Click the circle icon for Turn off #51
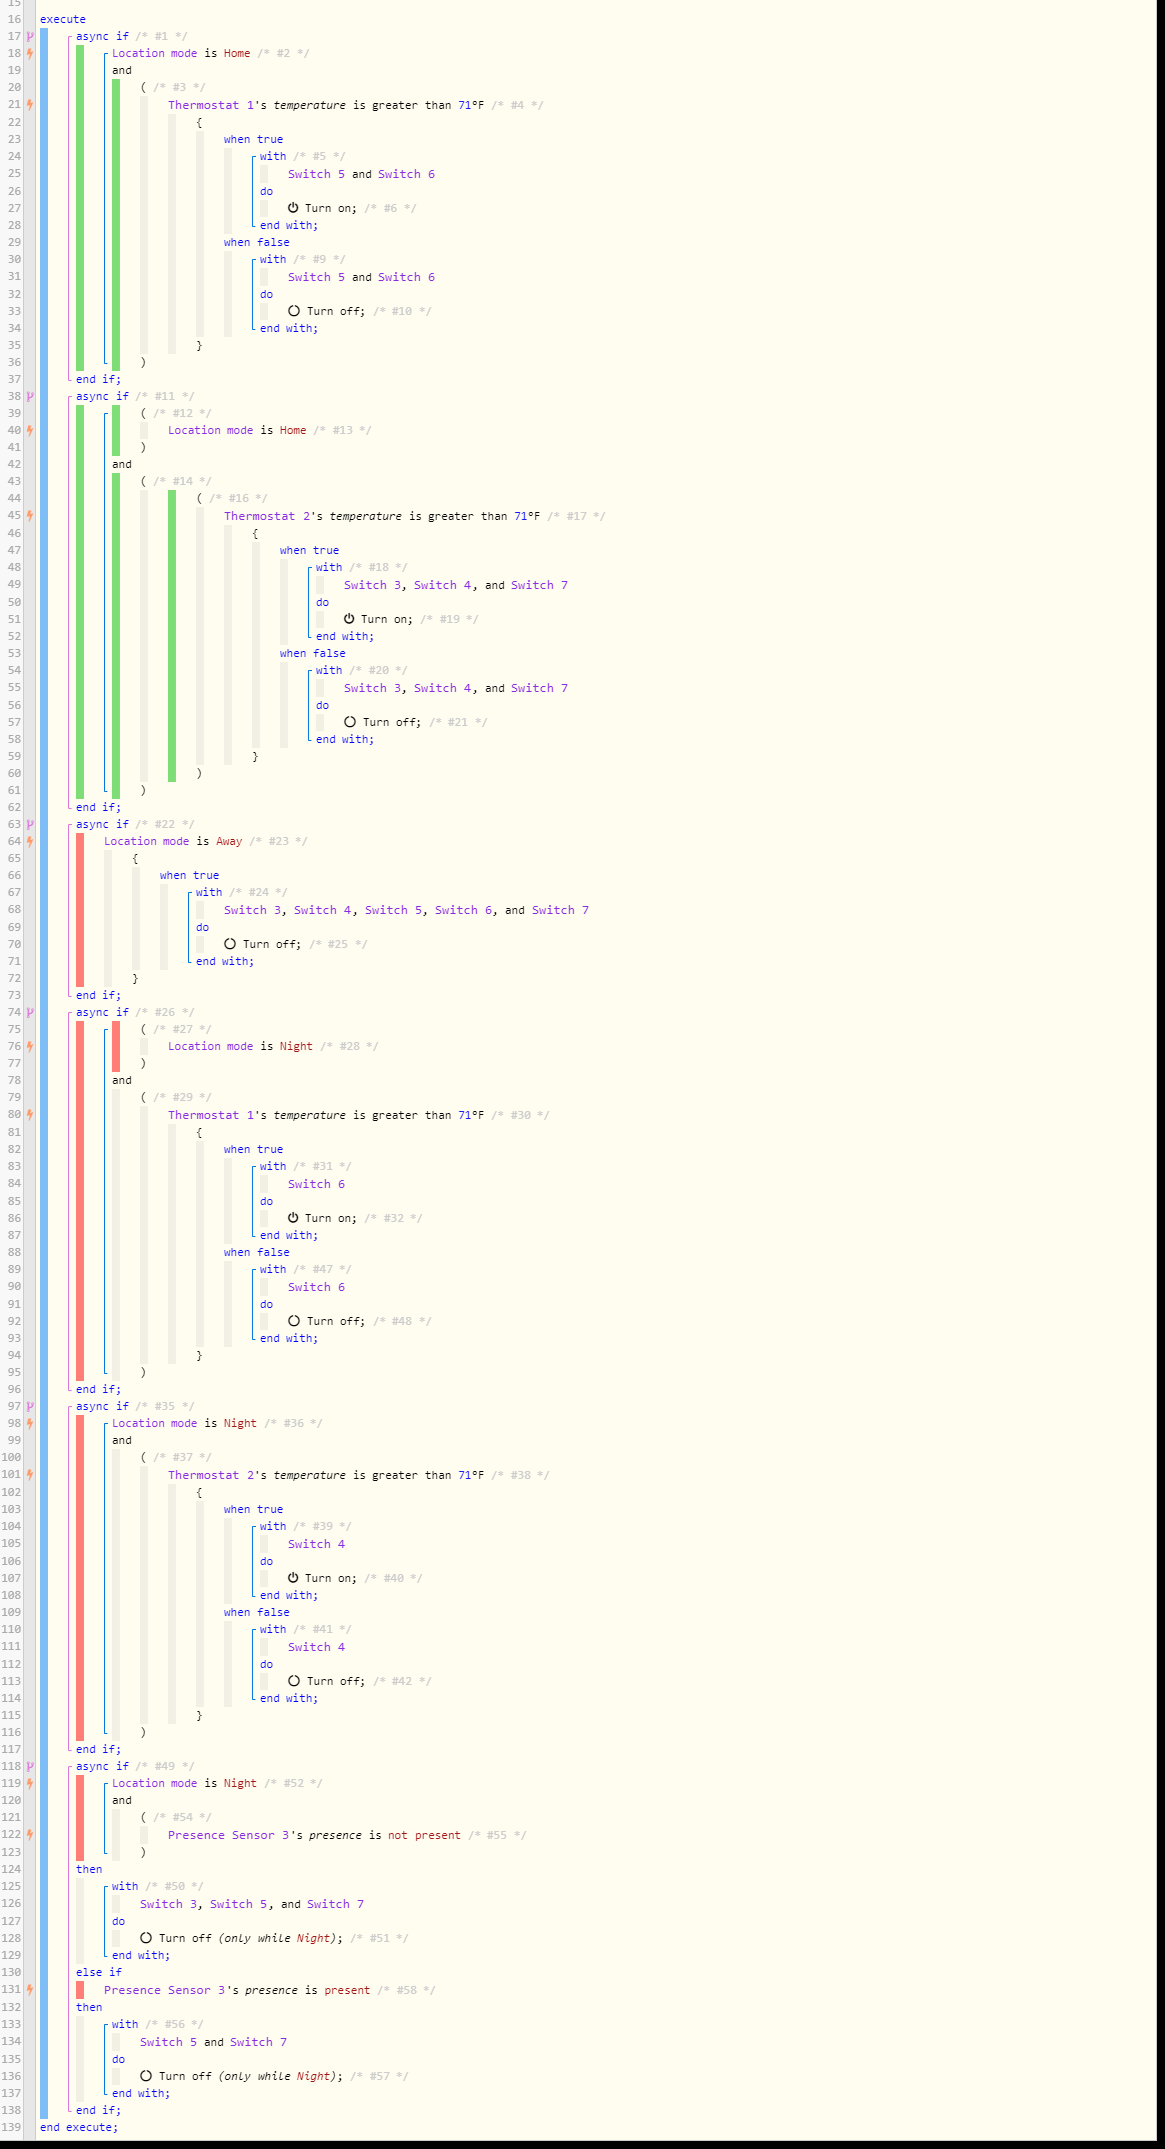1165x2149 pixels. coord(146,1938)
